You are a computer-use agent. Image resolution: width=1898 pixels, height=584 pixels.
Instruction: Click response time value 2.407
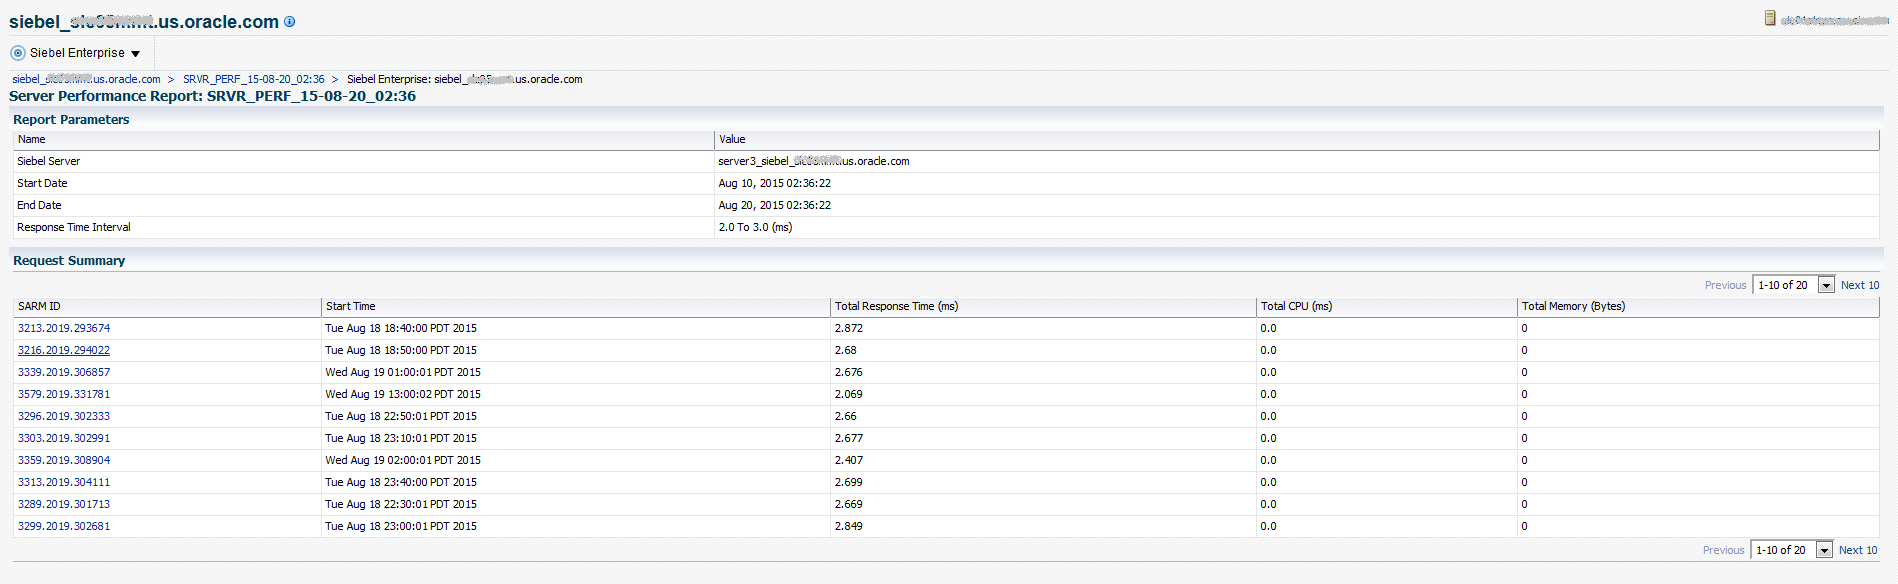(849, 460)
